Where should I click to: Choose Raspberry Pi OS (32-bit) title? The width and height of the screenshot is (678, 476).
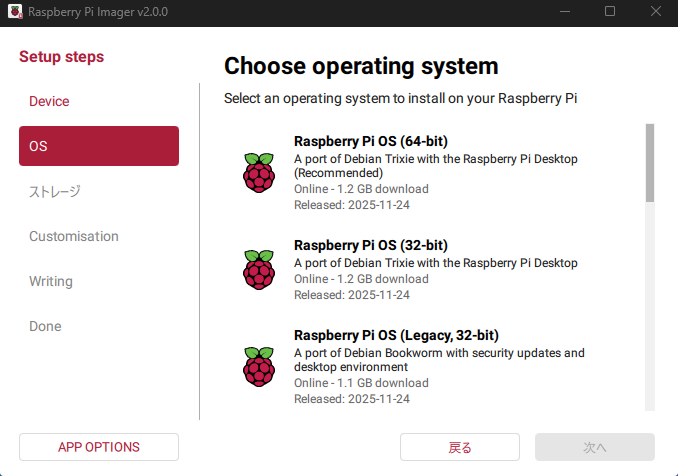(370, 245)
